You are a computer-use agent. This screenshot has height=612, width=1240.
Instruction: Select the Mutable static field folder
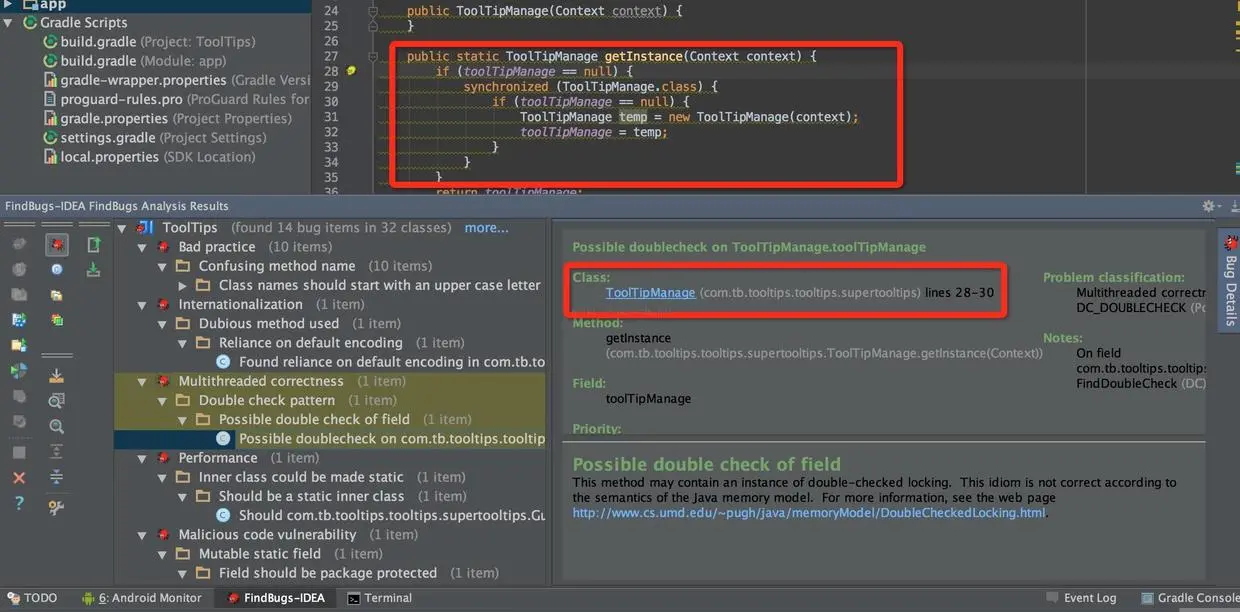click(x=260, y=554)
